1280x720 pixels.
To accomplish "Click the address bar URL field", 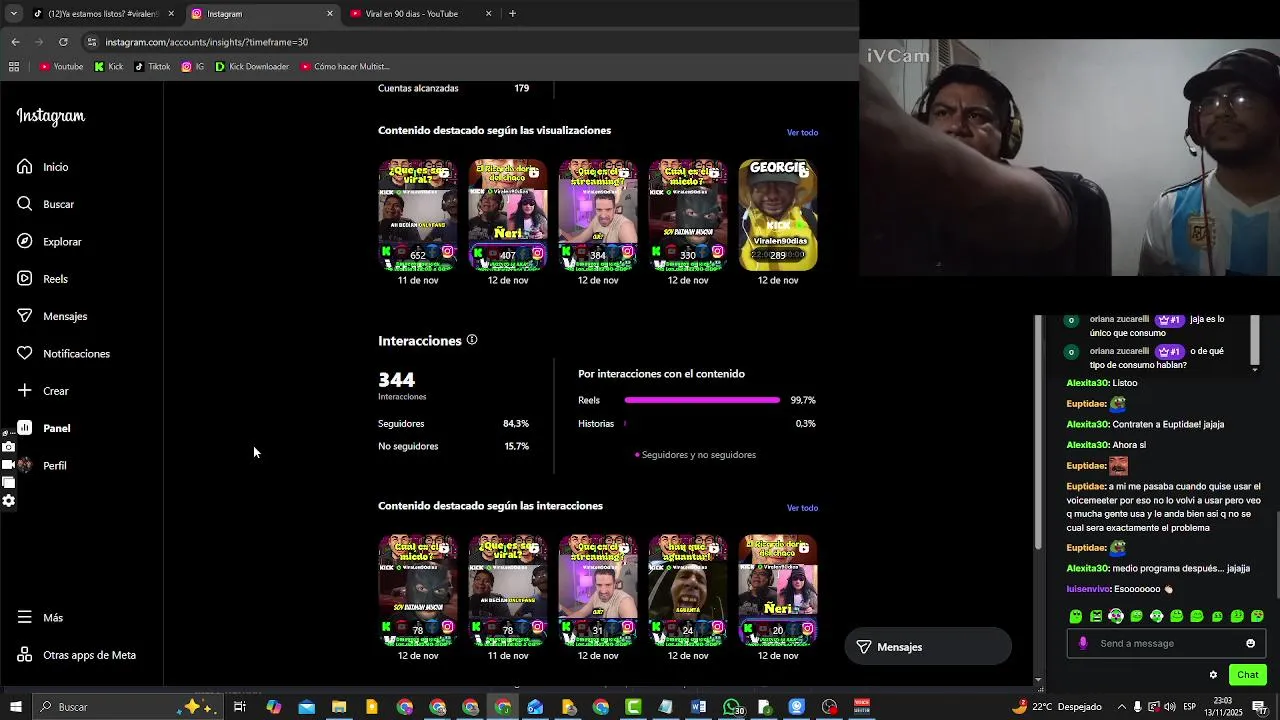I will coord(466,42).
